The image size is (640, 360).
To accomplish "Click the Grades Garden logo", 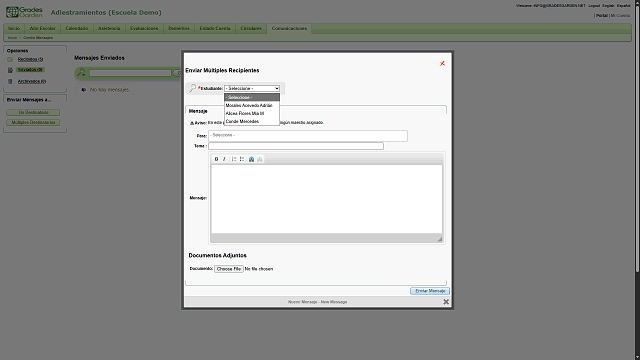I will click(x=24, y=12).
